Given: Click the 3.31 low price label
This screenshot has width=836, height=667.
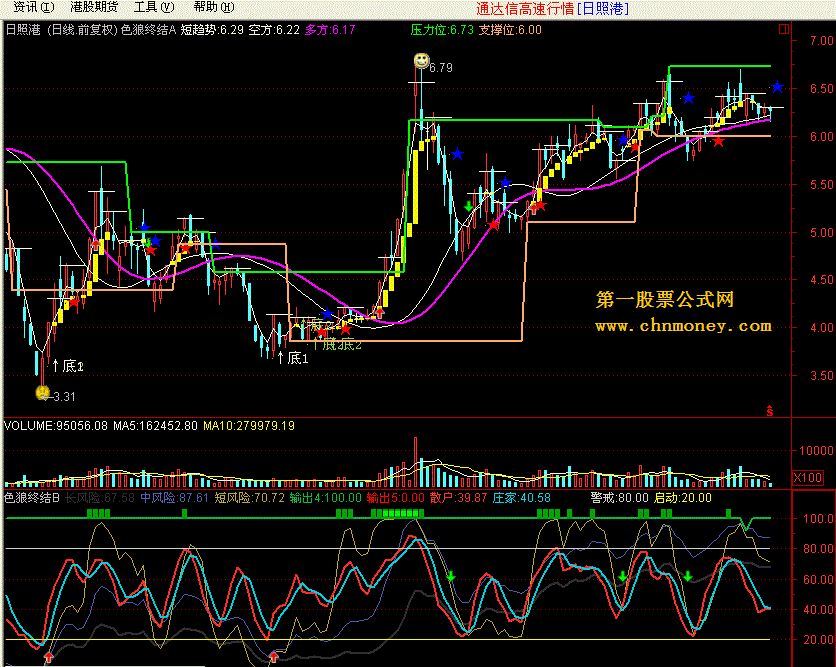Looking at the screenshot, I should 65,397.
